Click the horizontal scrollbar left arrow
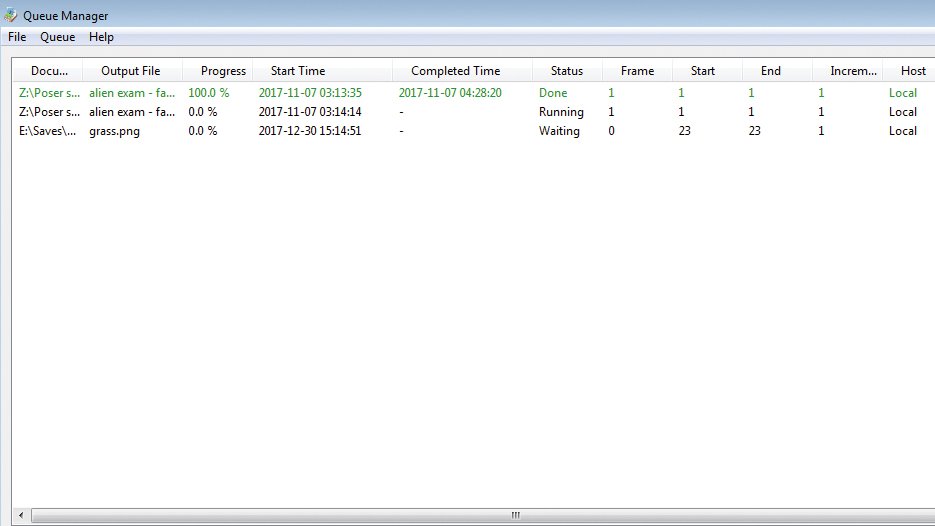 [x=21, y=515]
